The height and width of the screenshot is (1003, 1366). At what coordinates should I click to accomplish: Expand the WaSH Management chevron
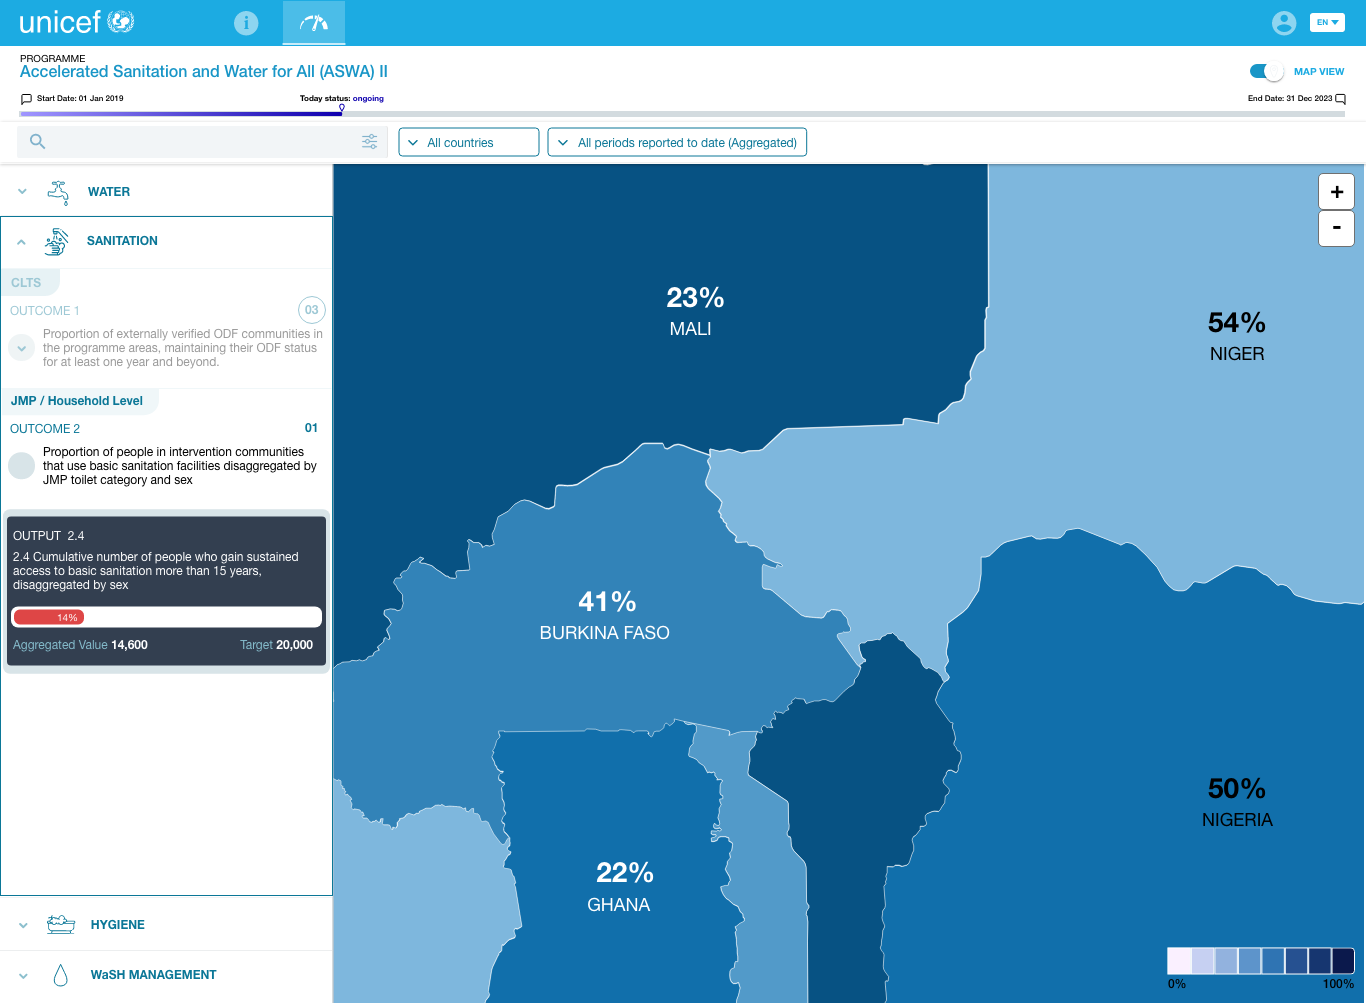(x=23, y=975)
